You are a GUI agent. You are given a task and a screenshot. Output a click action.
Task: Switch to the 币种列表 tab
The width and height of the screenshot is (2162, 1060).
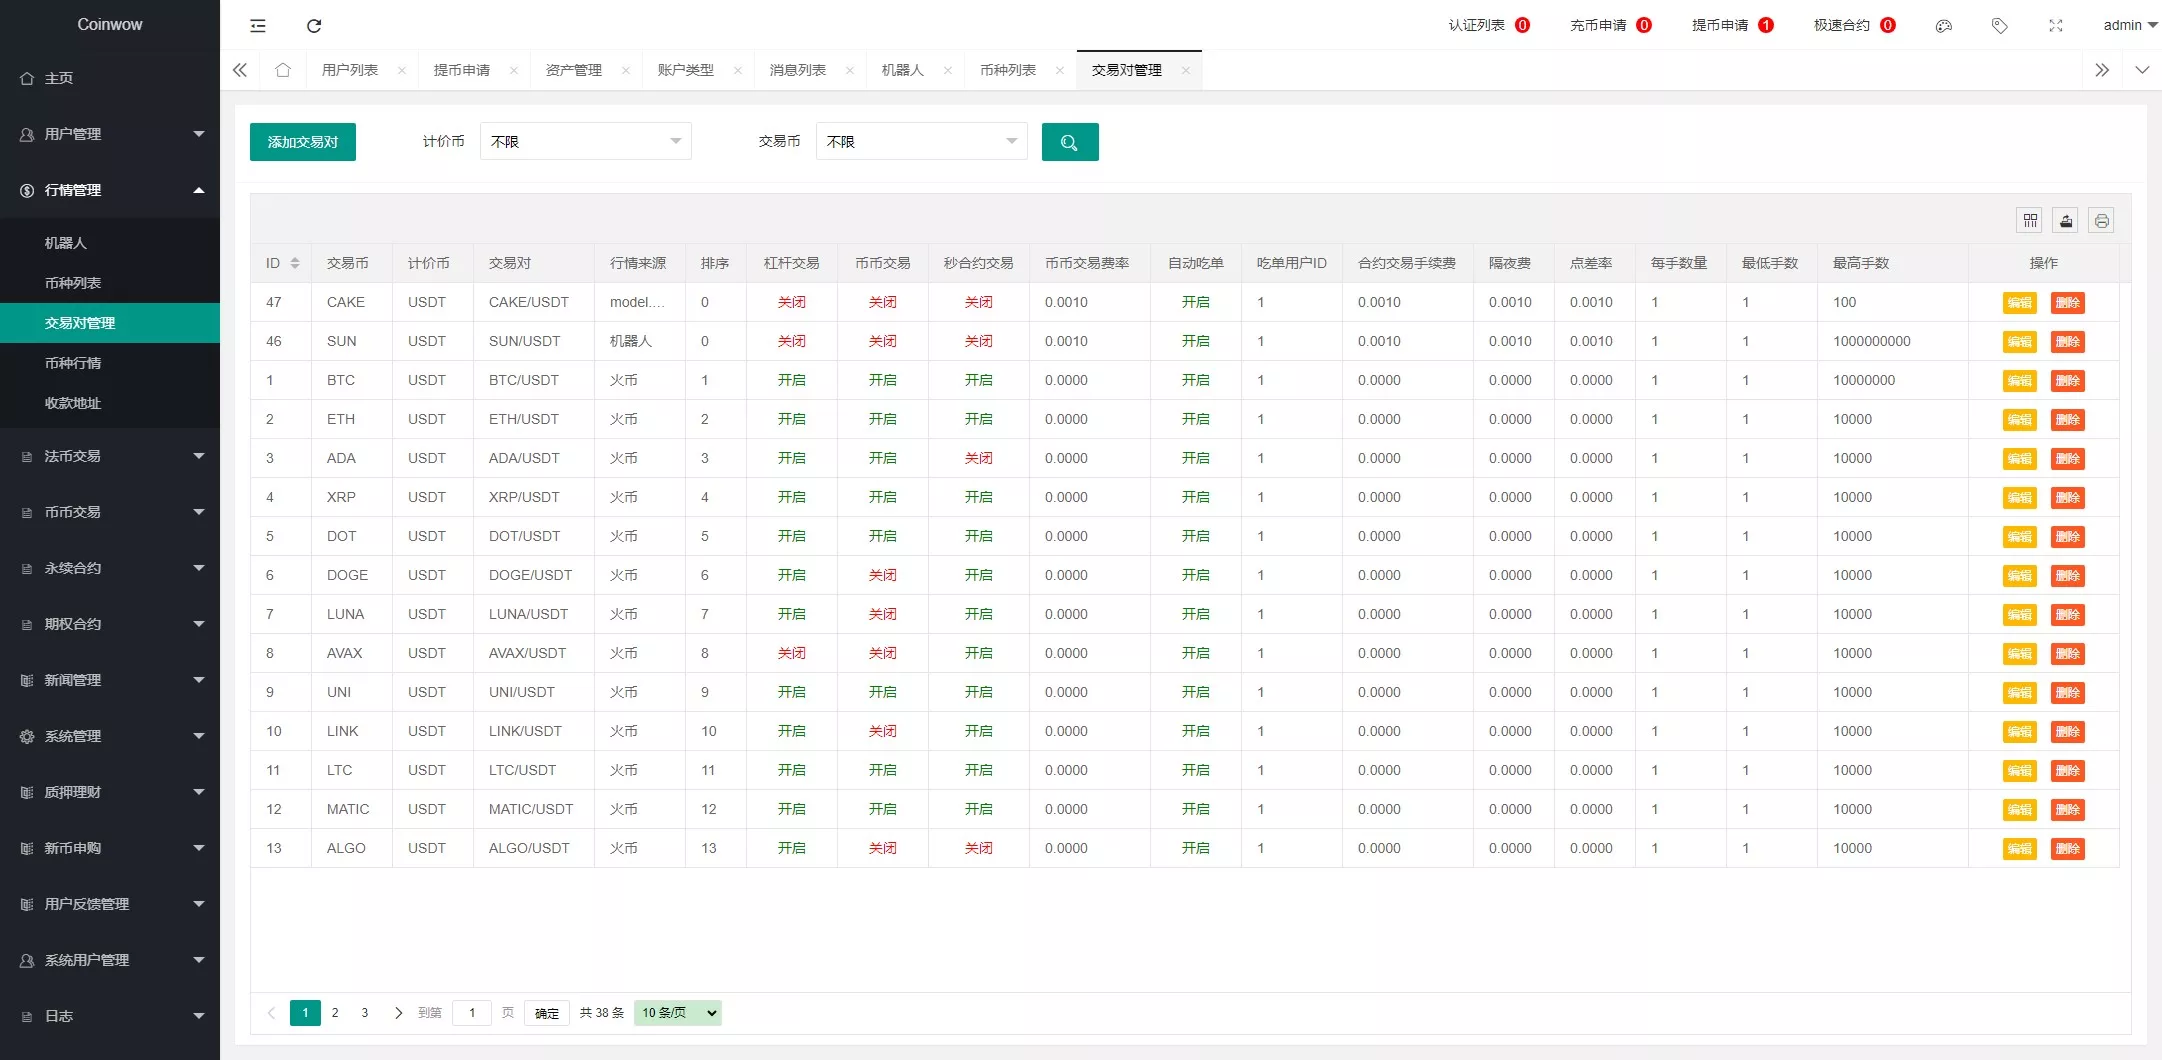point(1007,70)
